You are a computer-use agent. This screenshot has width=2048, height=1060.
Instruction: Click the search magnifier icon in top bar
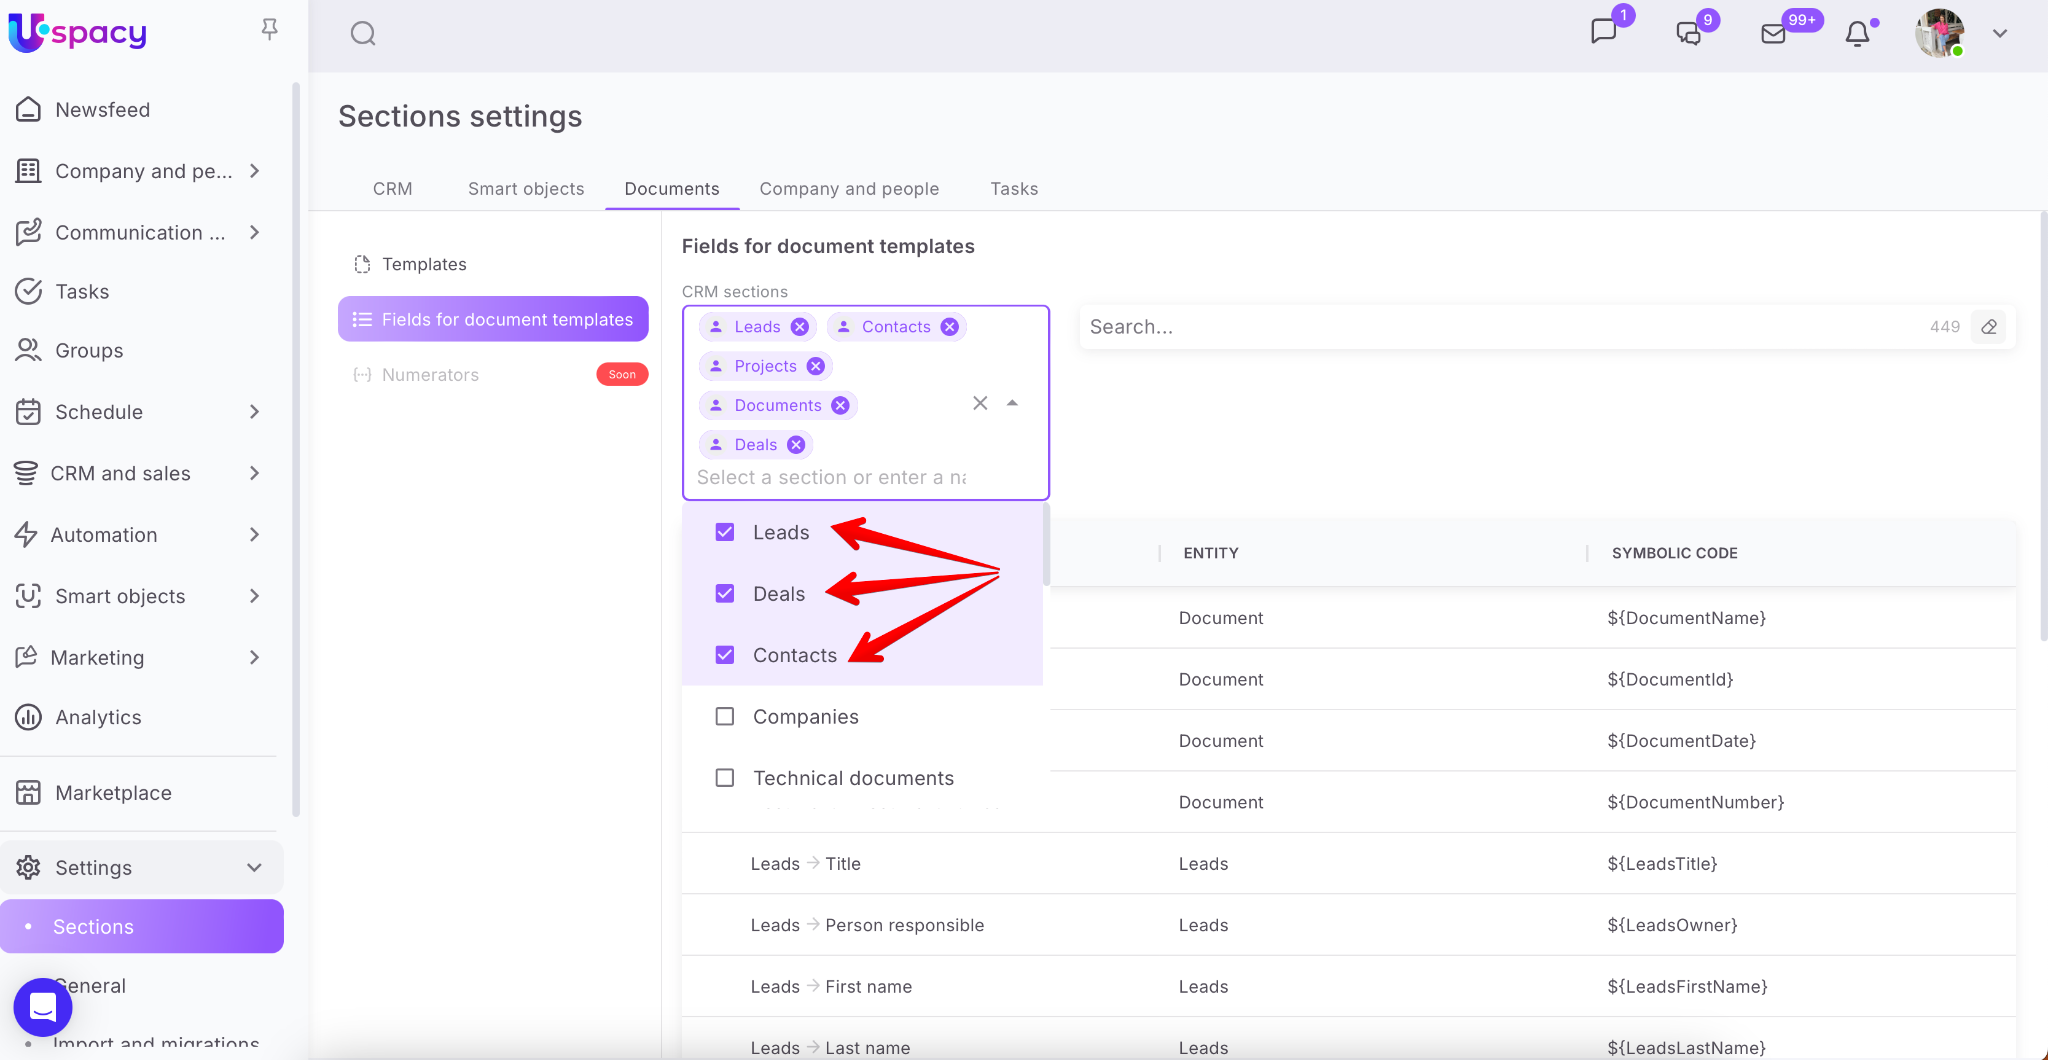[x=363, y=34]
